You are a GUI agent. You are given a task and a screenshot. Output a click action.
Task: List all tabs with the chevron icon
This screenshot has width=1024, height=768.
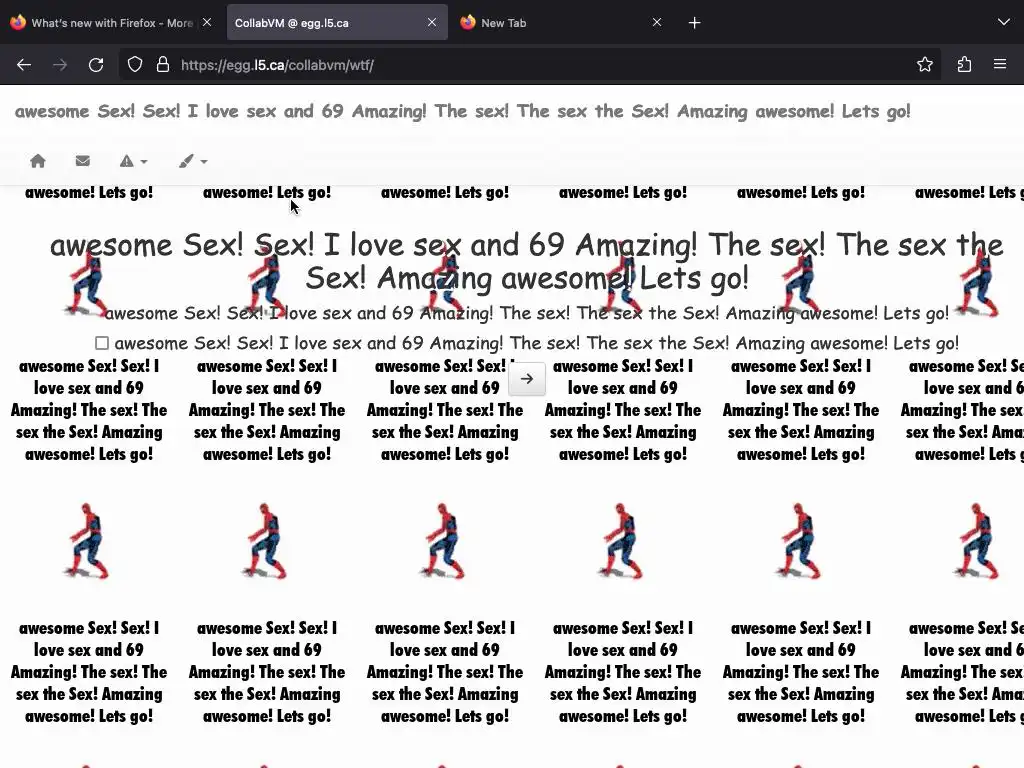click(x=1004, y=22)
